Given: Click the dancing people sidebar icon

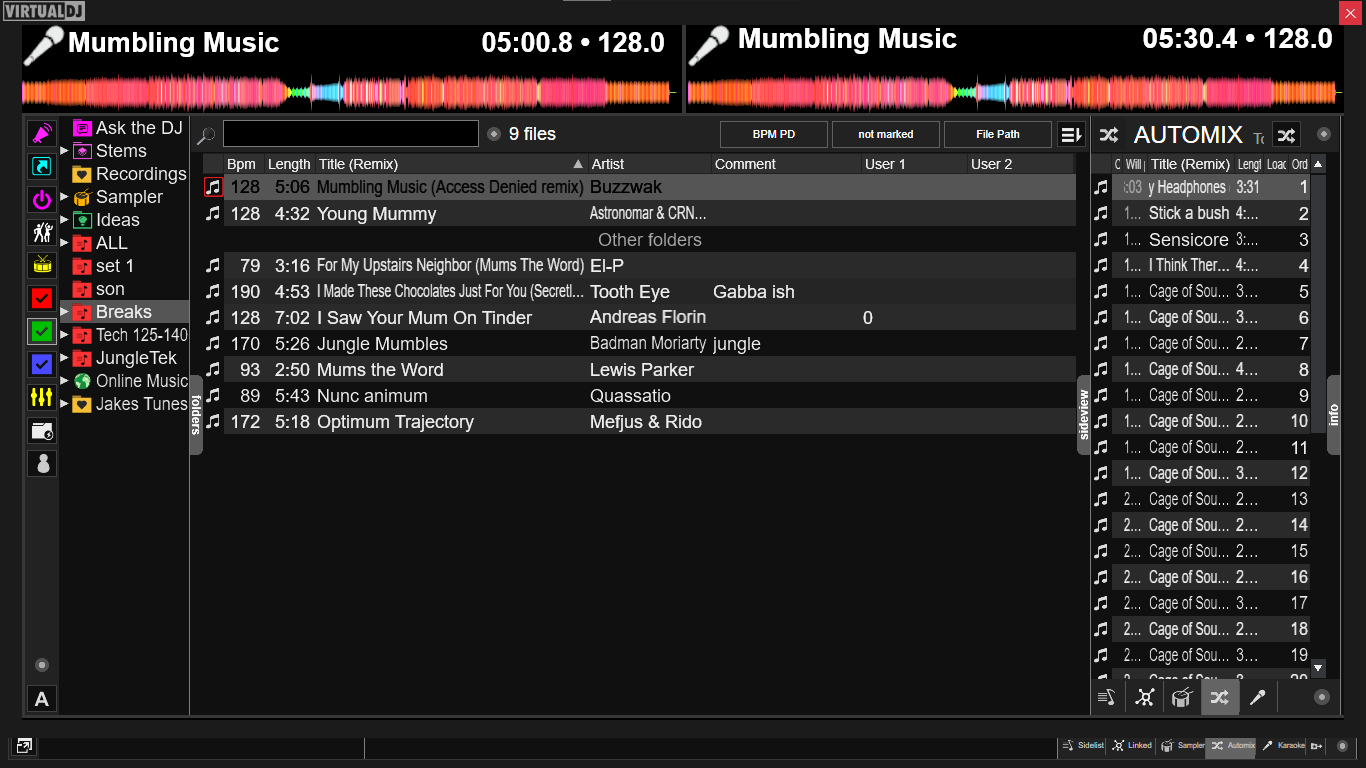Looking at the screenshot, I should pos(41,233).
